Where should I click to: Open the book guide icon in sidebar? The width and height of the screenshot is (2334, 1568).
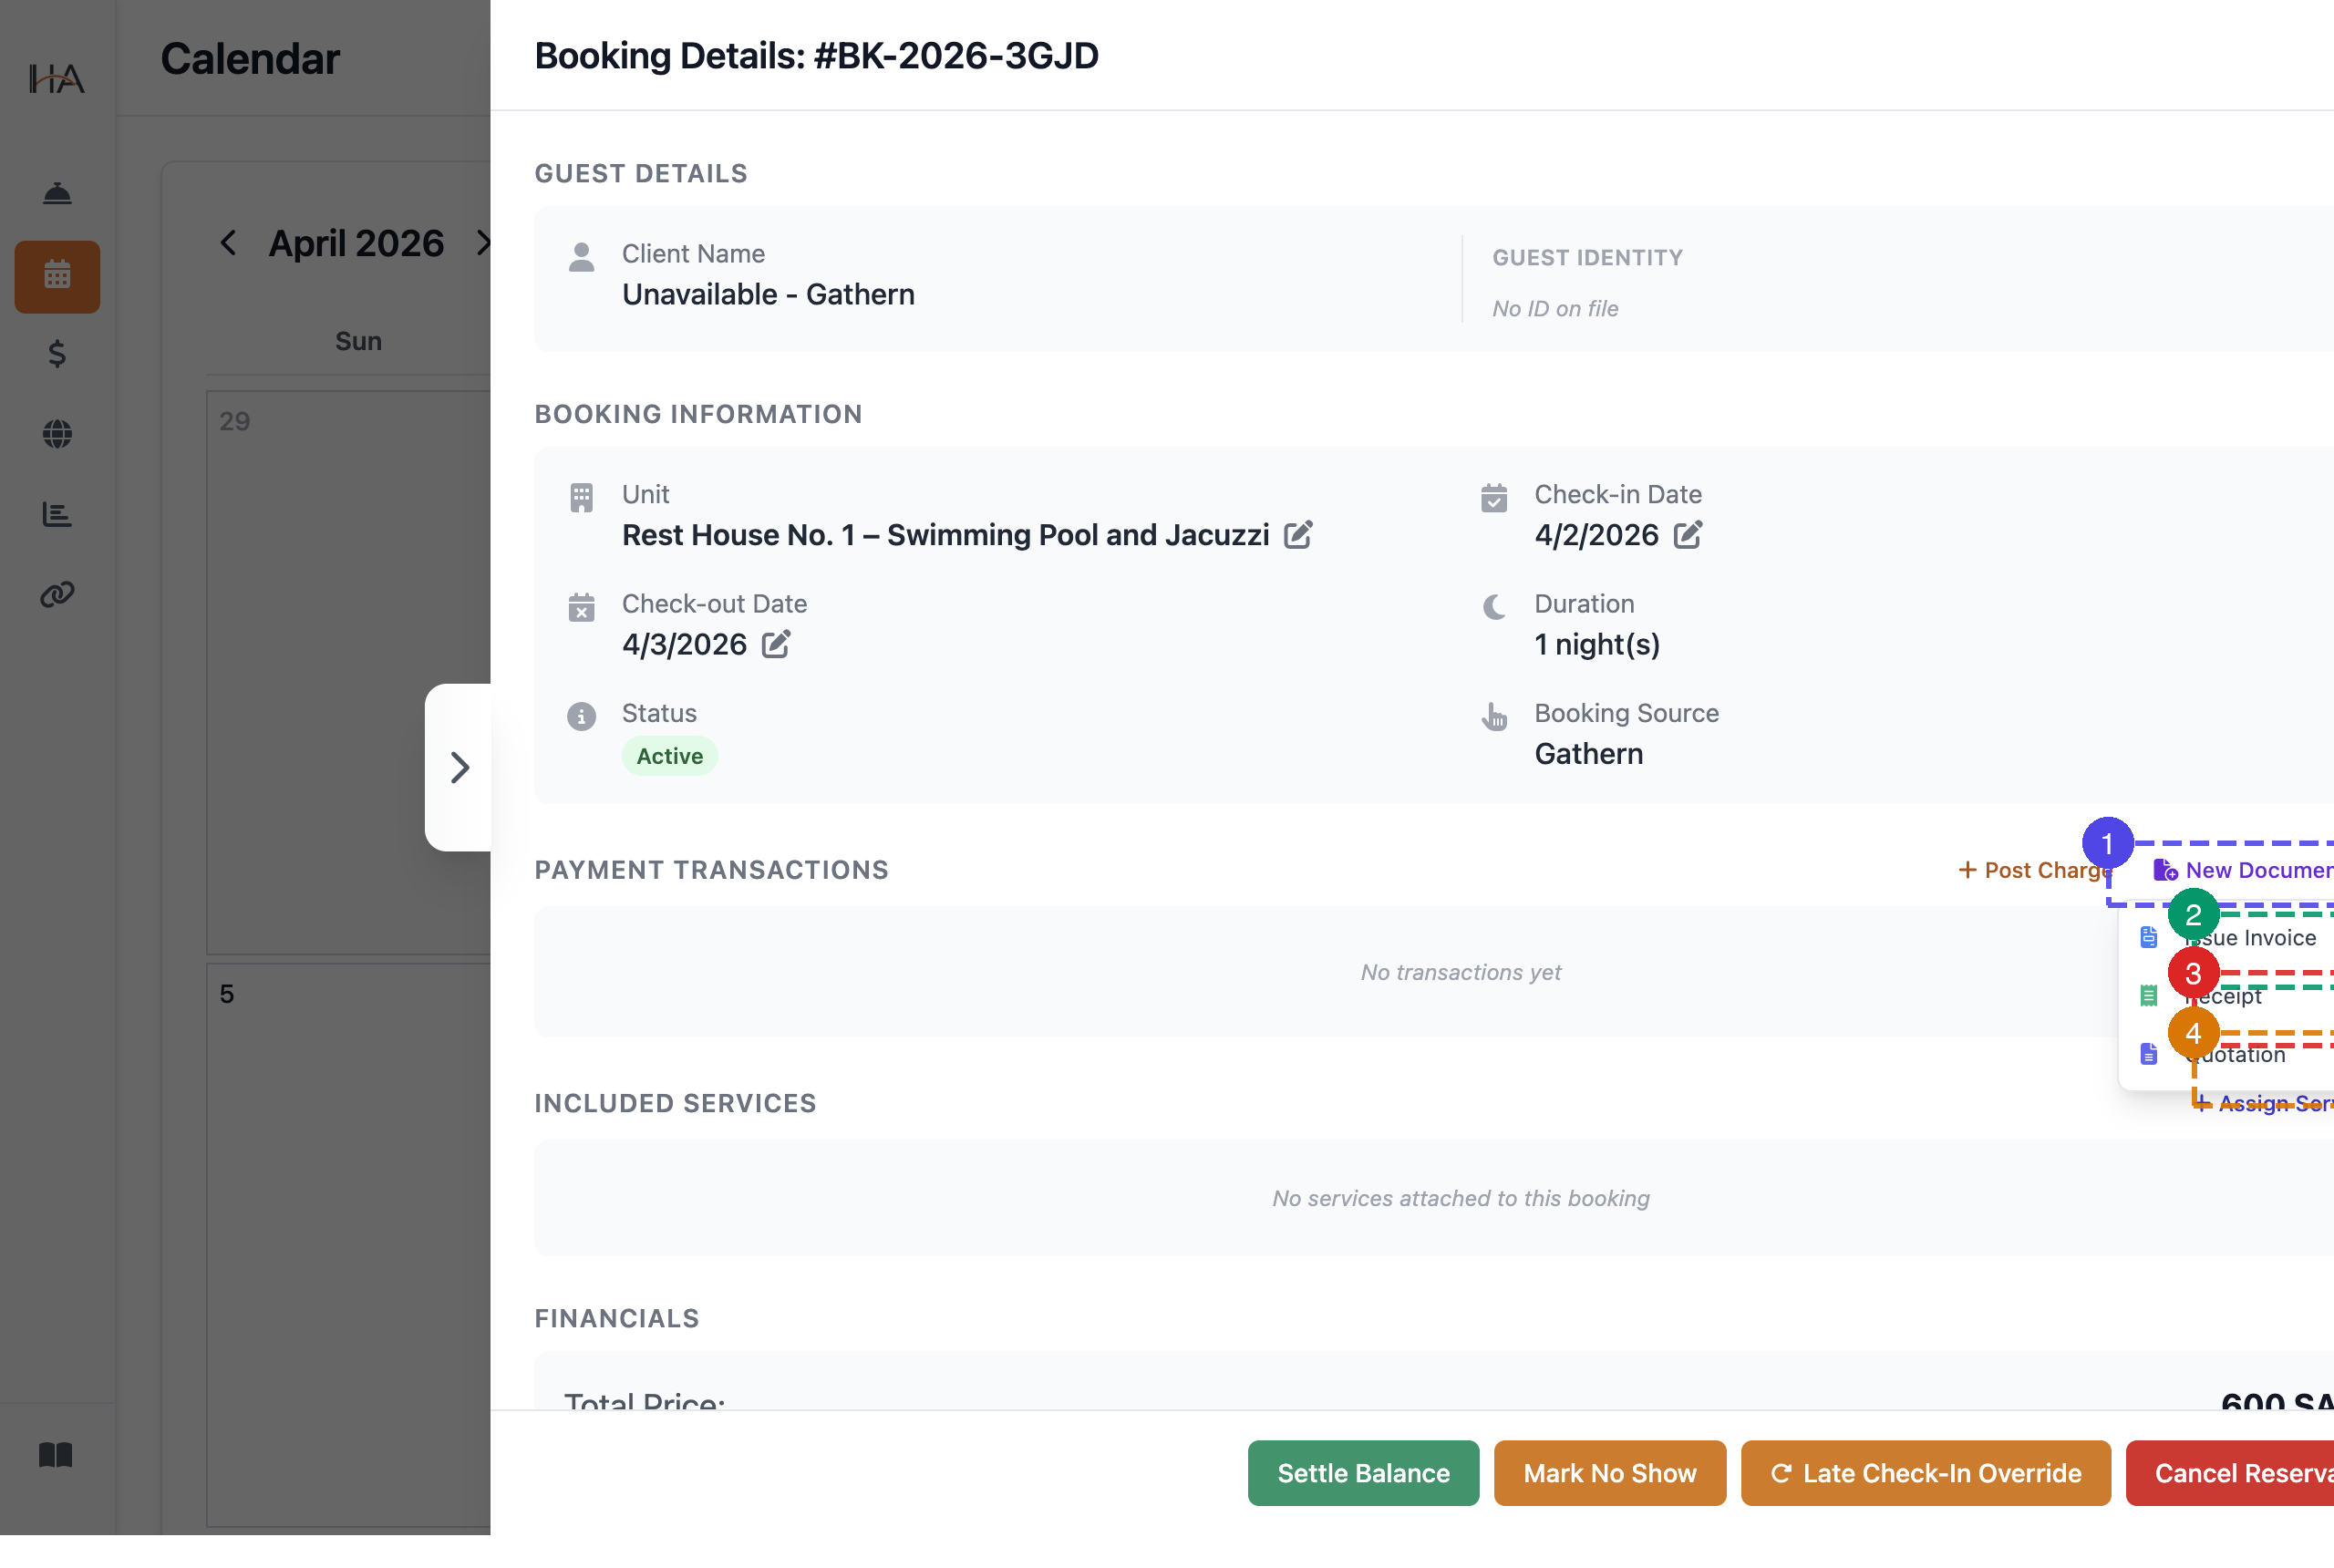(x=56, y=1454)
